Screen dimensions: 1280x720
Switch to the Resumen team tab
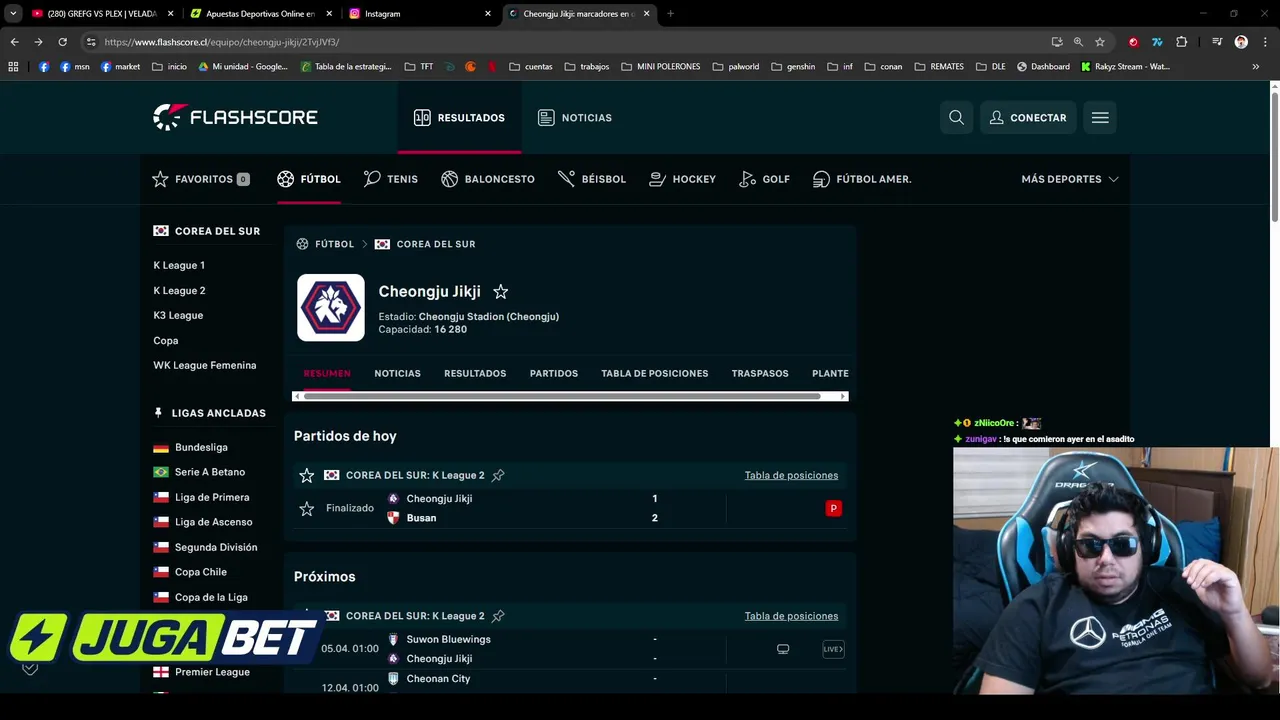click(327, 373)
